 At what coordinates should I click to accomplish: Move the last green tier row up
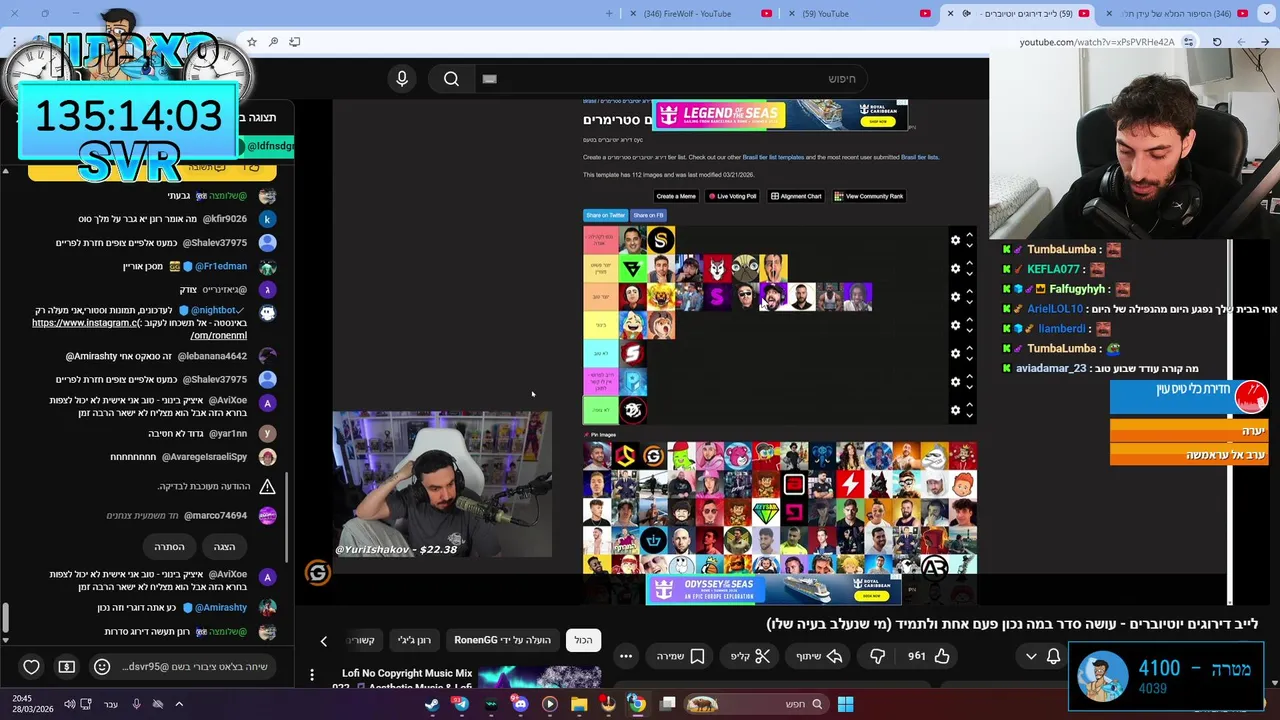969,404
